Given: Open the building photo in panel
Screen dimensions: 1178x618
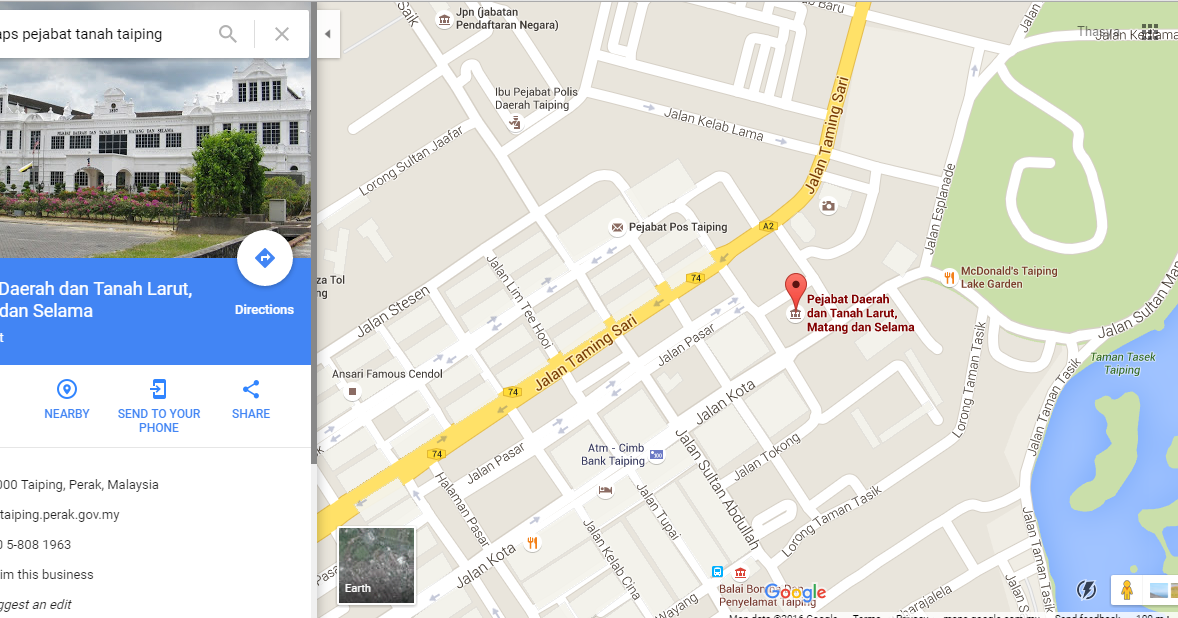Looking at the screenshot, I should click(156, 158).
